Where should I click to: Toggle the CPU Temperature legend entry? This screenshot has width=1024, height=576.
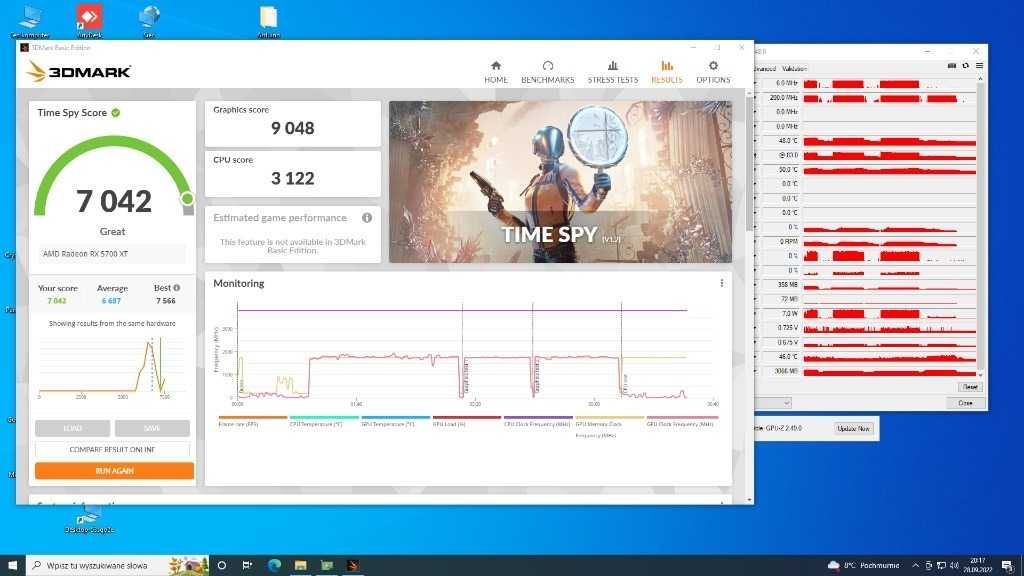click(x=324, y=421)
